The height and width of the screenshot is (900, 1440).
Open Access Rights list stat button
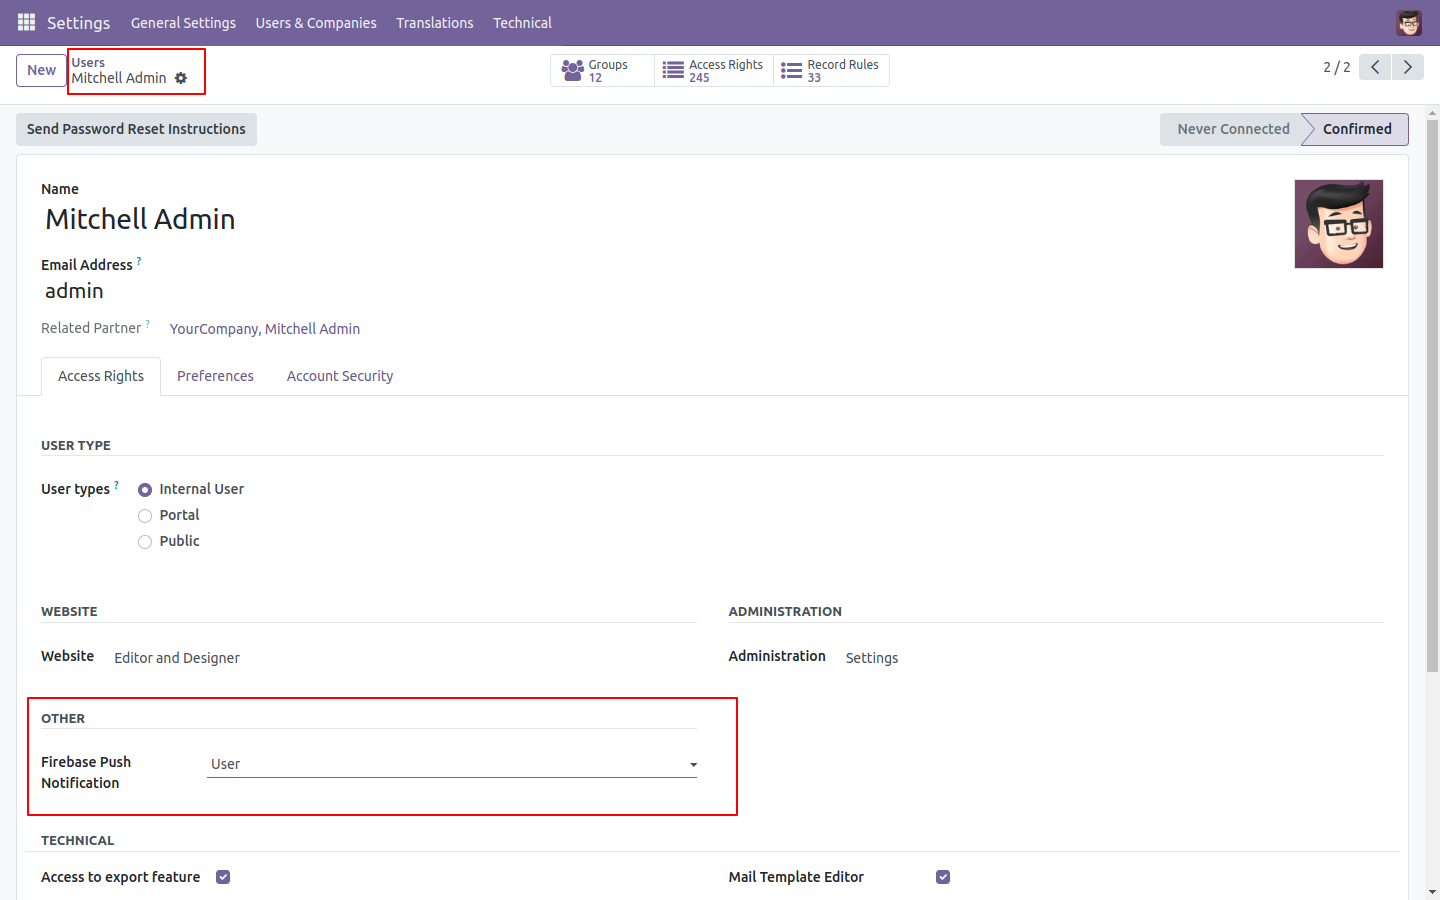click(714, 71)
